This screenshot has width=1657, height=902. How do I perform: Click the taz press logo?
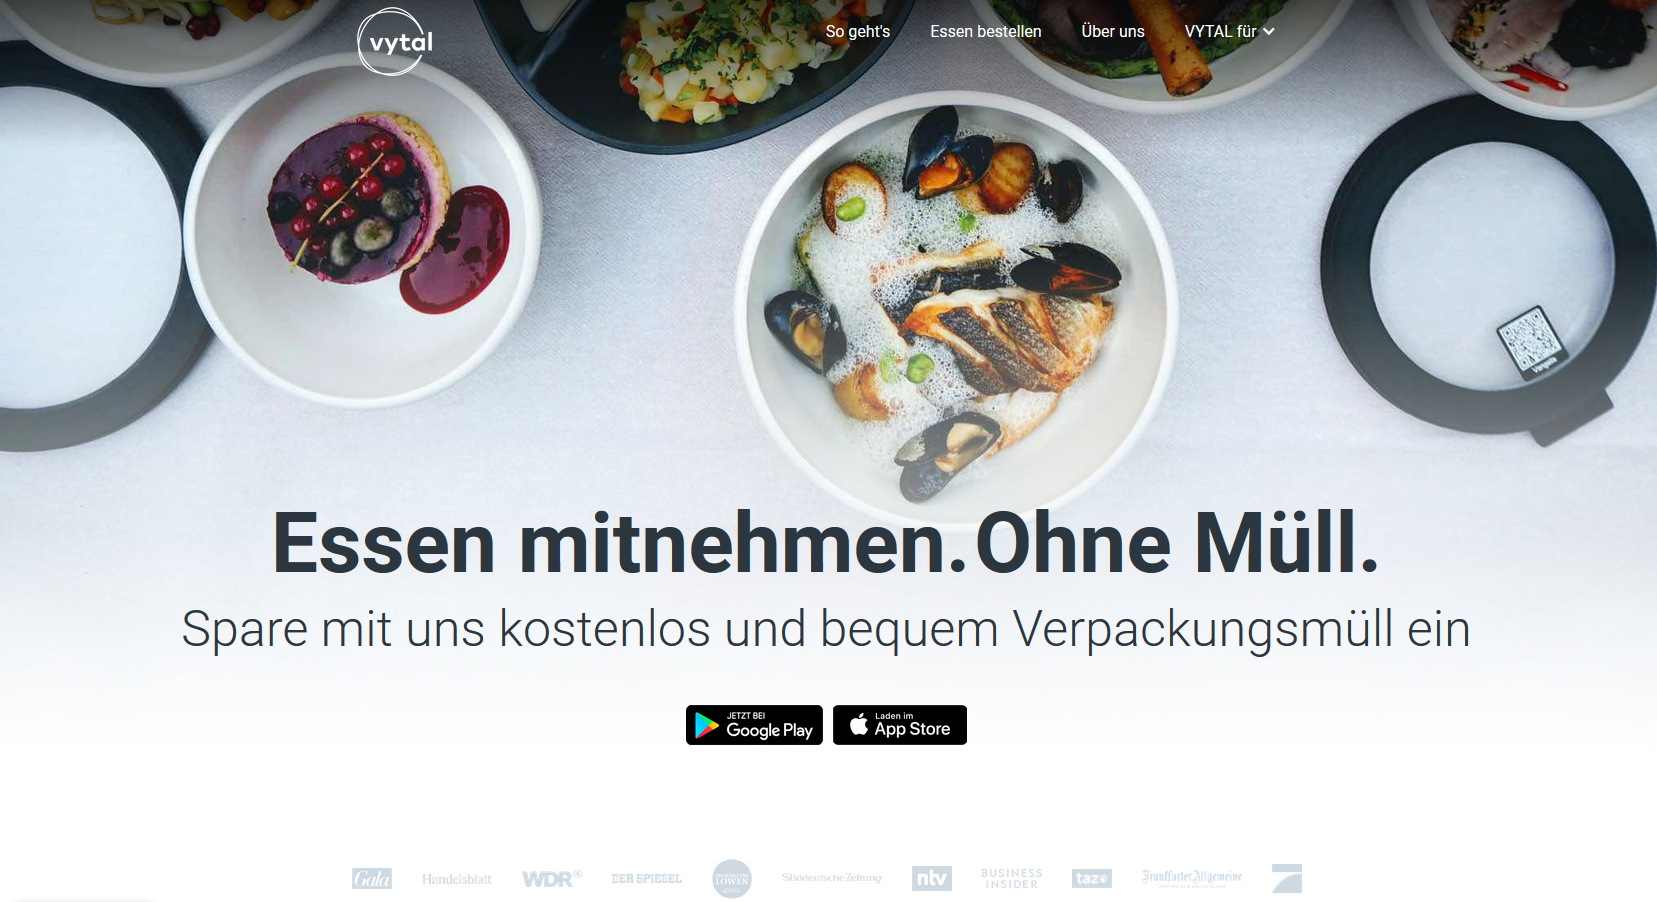tap(1091, 878)
